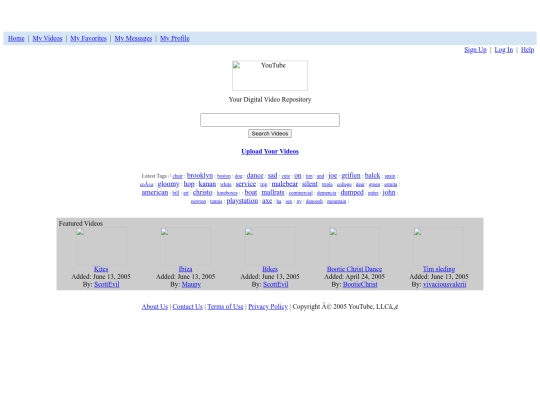Click the Sign Up link
Screen dimensions: 540x405
click(475, 50)
